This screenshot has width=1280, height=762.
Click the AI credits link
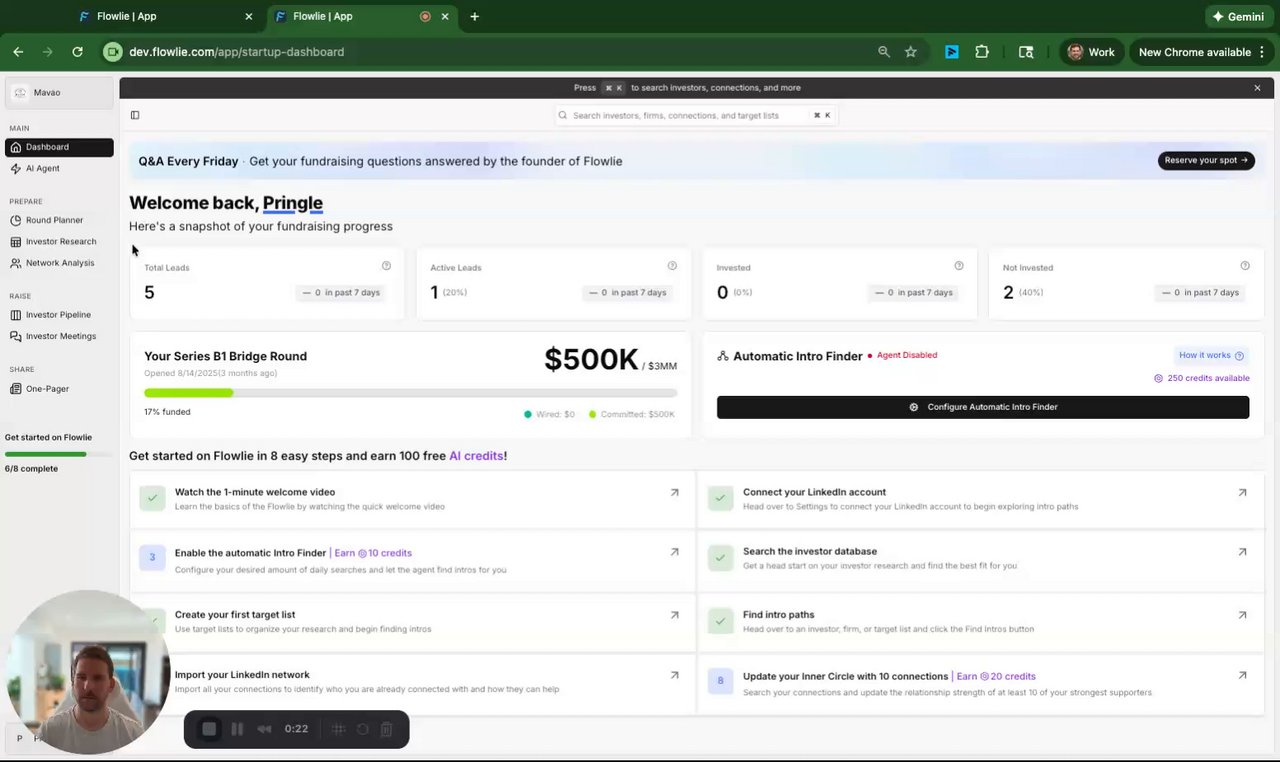click(x=476, y=456)
